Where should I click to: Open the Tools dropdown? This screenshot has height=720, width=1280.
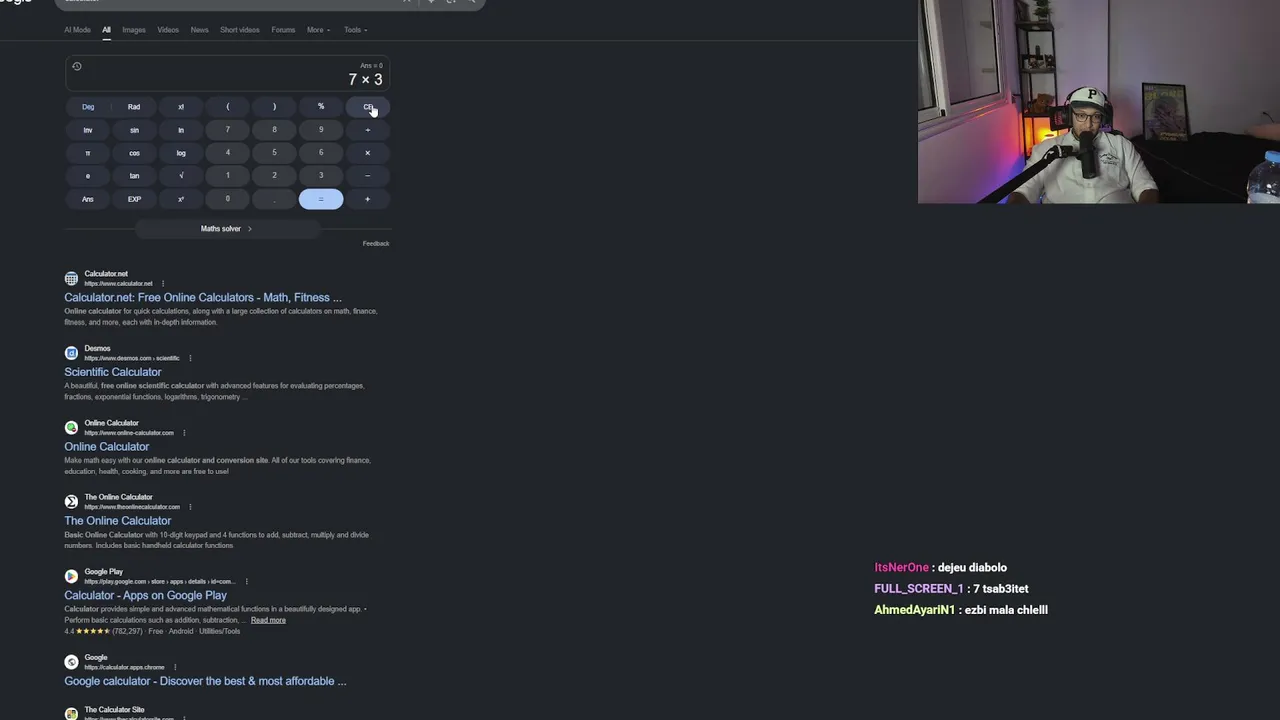(355, 30)
